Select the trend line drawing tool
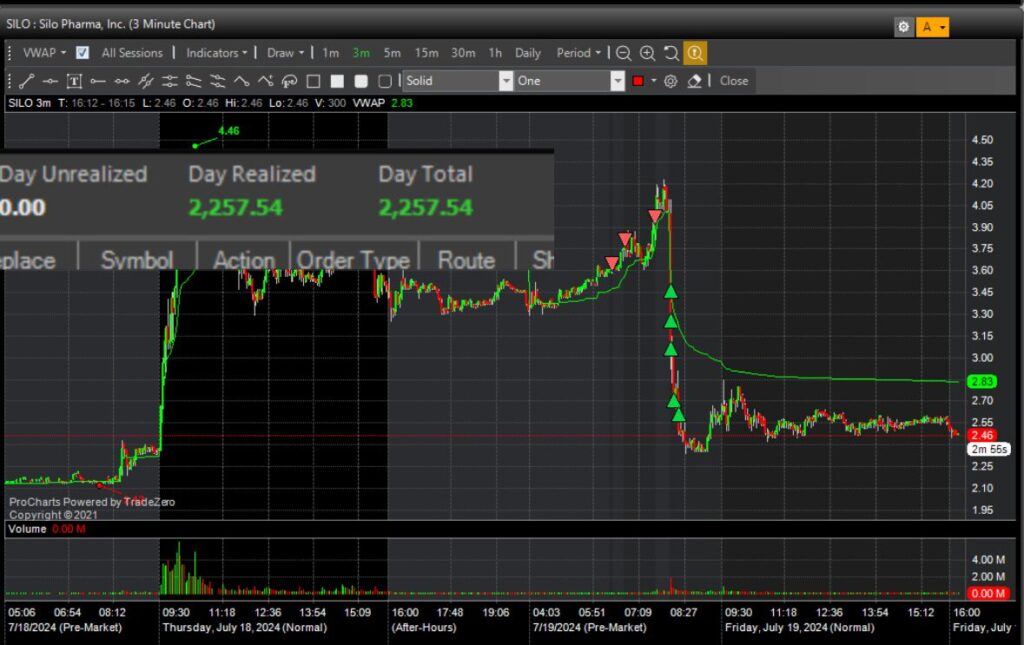Image resolution: width=1024 pixels, height=645 pixels. [x=26, y=81]
